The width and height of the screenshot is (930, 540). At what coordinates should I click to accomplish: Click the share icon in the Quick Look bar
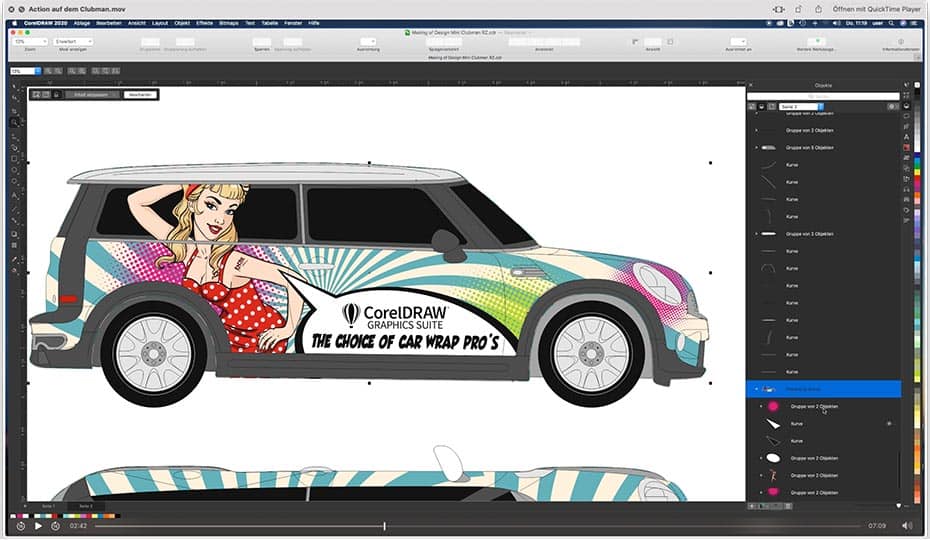click(x=818, y=9)
